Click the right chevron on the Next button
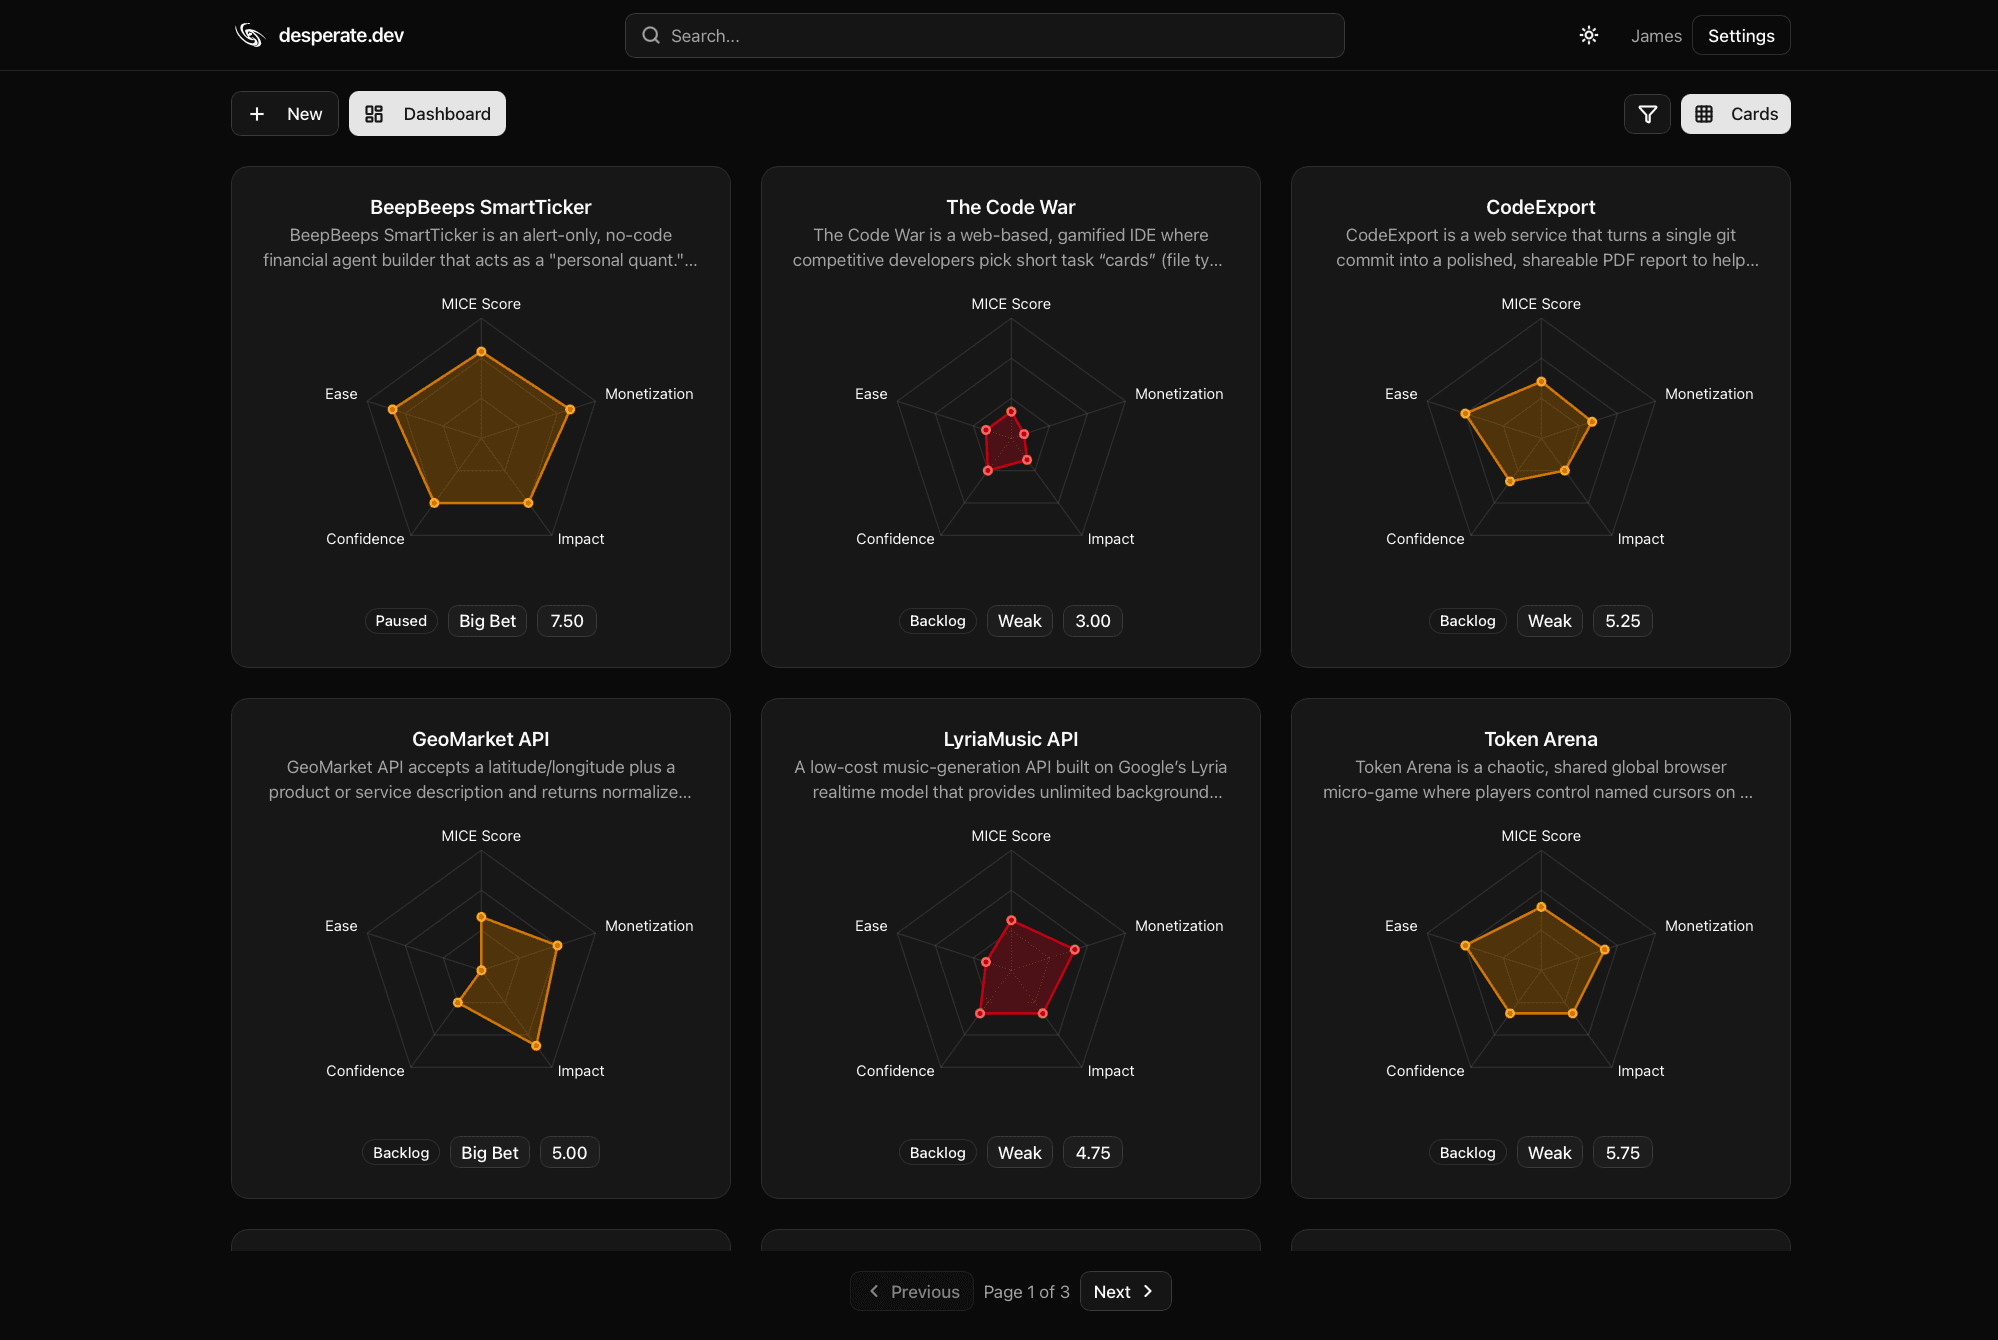Viewport: 1998px width, 1340px height. pyautogui.click(x=1148, y=1291)
